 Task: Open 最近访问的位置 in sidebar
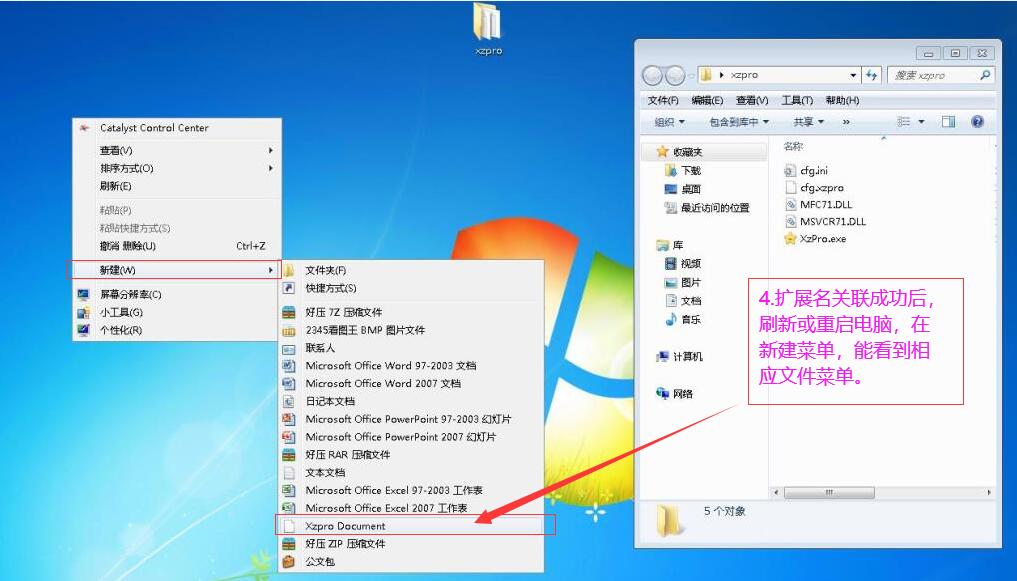coord(707,208)
